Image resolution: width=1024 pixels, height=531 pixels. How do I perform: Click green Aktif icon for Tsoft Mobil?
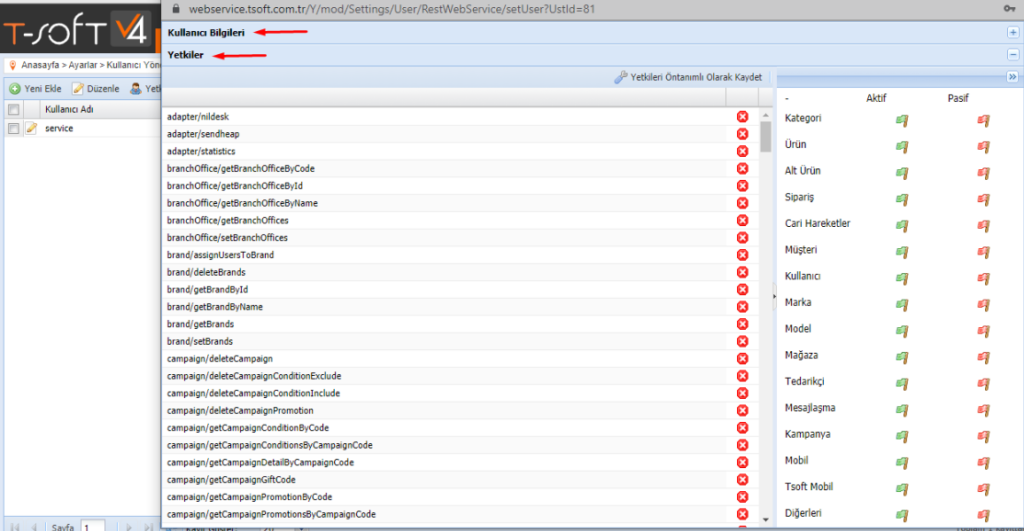click(902, 489)
